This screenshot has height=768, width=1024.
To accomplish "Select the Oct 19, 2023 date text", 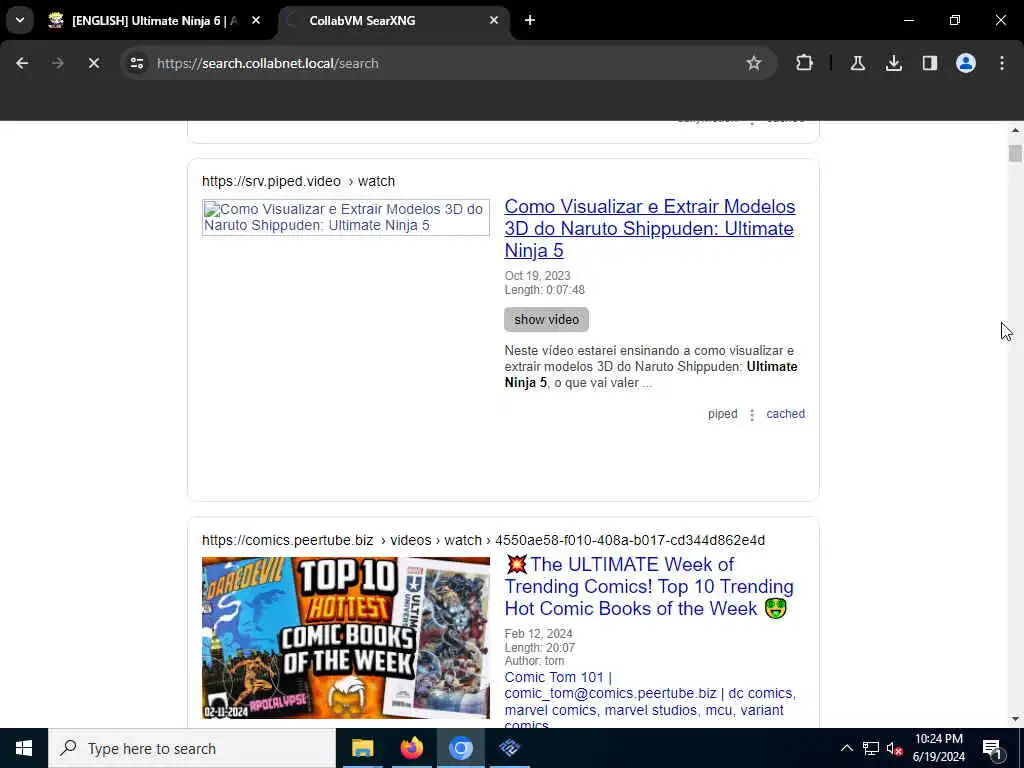I will click(537, 276).
